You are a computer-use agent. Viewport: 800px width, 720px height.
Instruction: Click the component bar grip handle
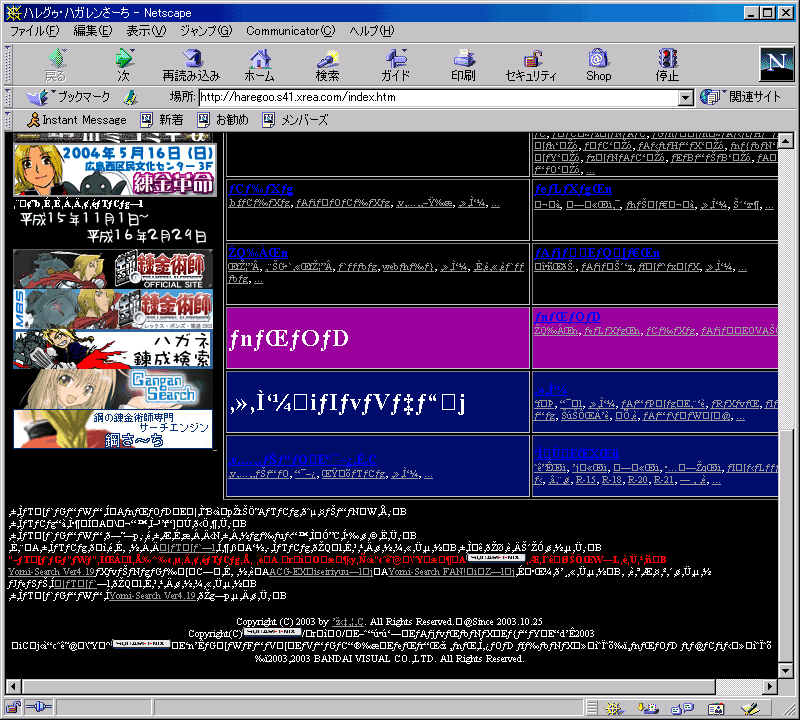[x=591, y=708]
